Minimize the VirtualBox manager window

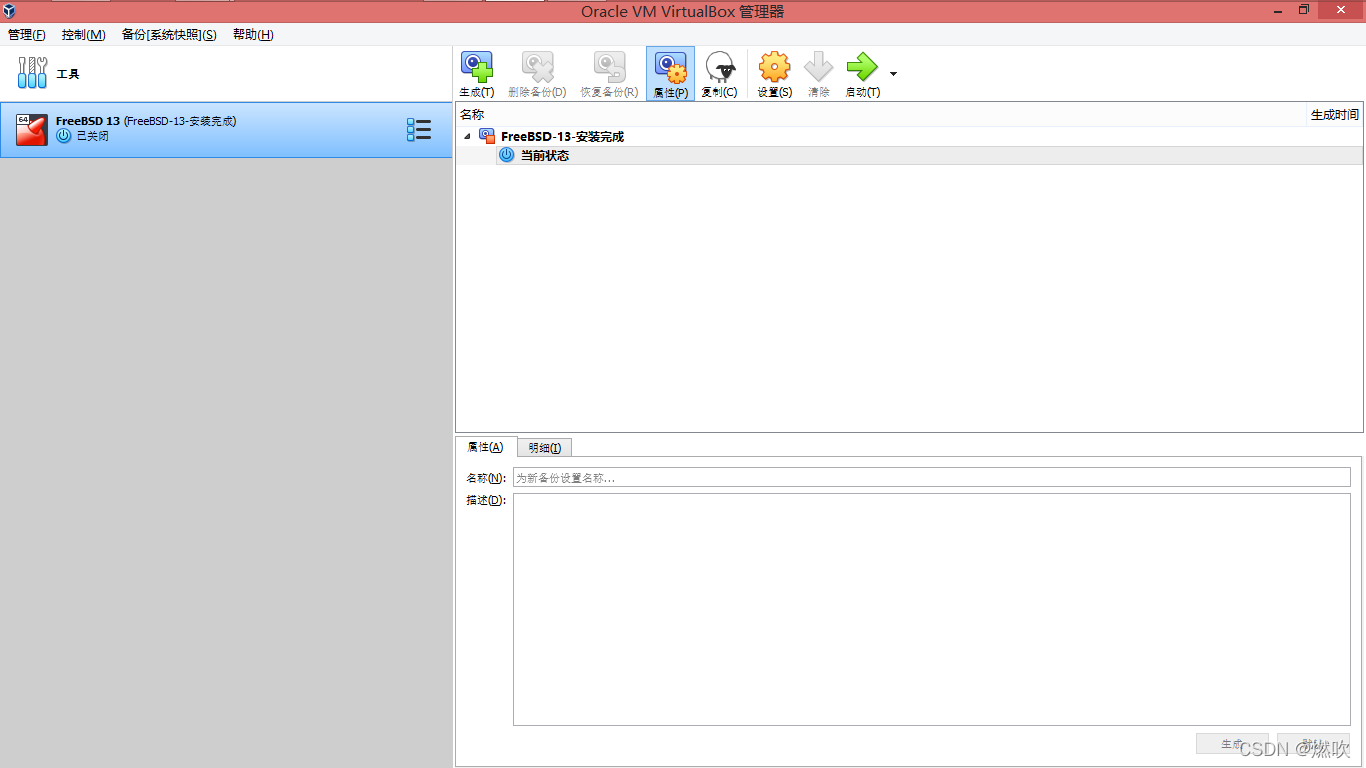1278,10
